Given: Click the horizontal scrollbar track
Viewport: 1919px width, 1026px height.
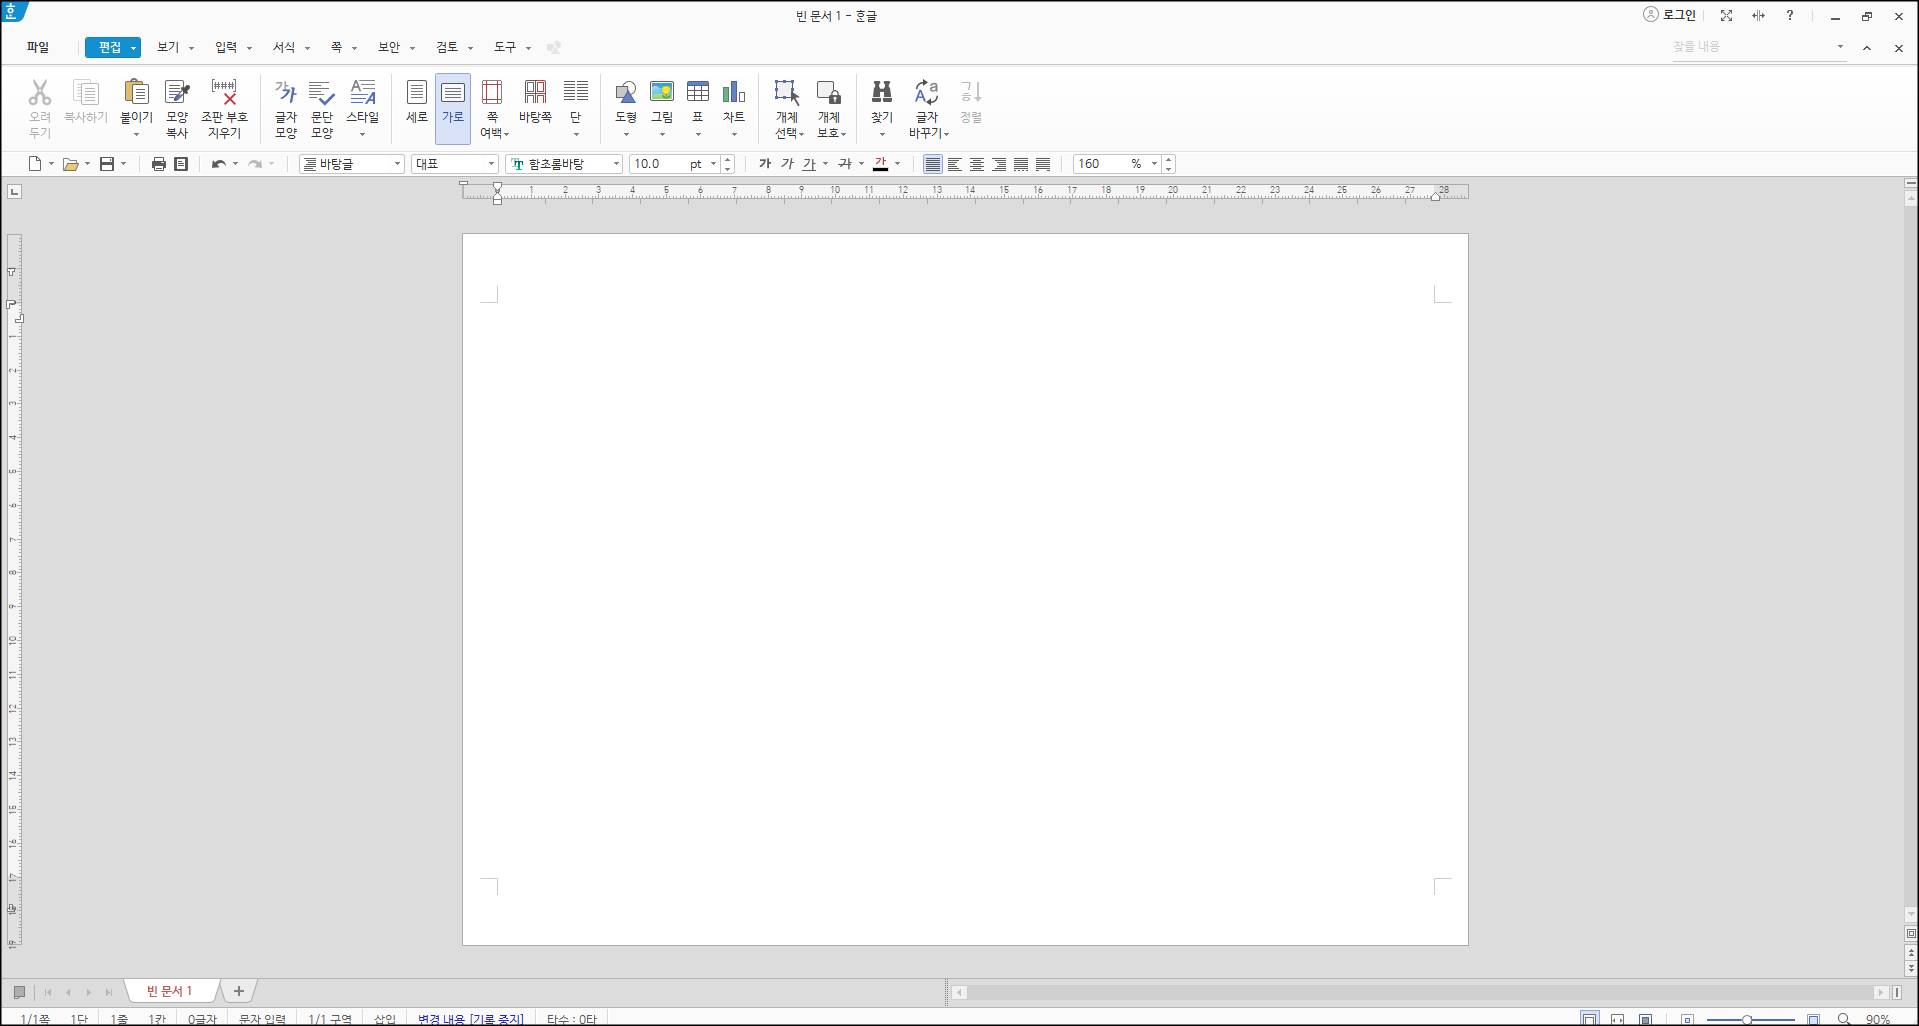Looking at the screenshot, I should pos(1420,992).
